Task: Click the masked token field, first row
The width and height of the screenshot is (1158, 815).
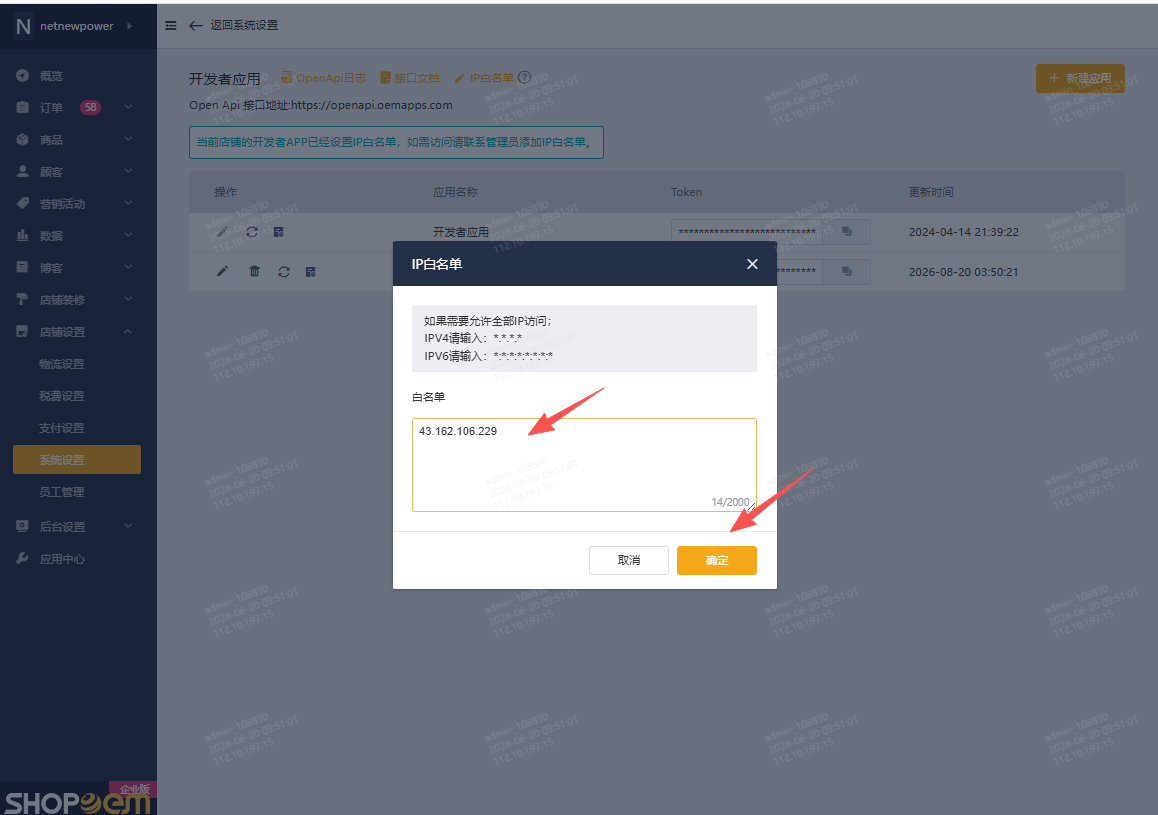Action: tap(747, 232)
